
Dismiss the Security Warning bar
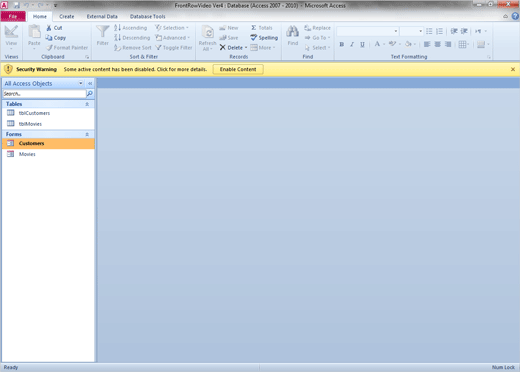click(x=513, y=69)
